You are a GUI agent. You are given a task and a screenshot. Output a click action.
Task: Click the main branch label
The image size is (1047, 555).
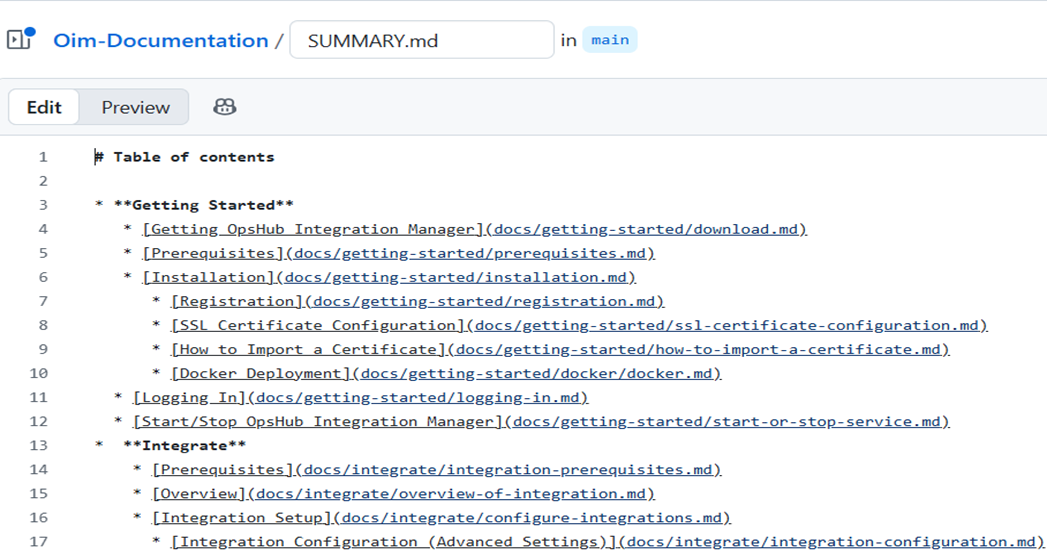tap(610, 40)
